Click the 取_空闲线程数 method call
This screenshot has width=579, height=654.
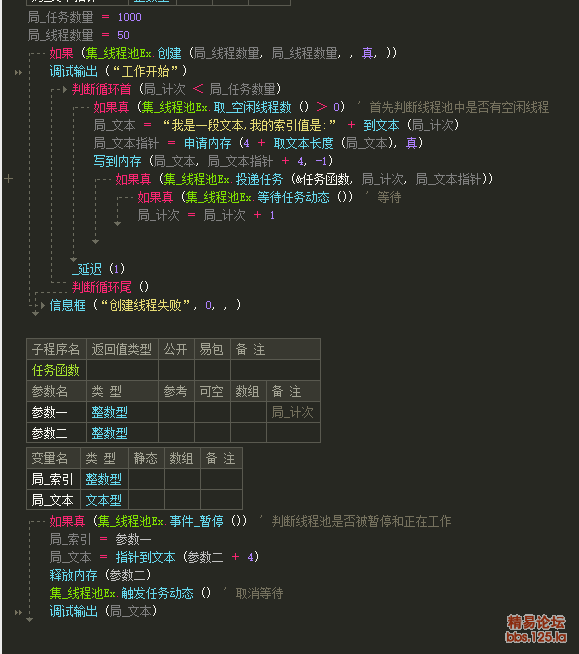pyautogui.click(x=252, y=107)
